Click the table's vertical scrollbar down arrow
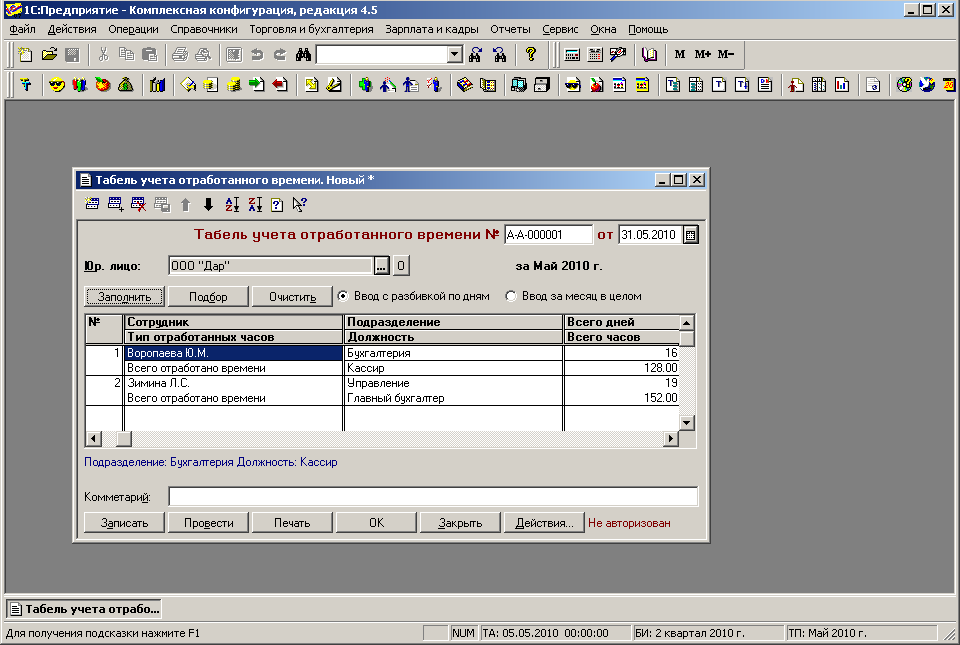Screen dimensions: 960x645 pyautogui.click(x=687, y=423)
